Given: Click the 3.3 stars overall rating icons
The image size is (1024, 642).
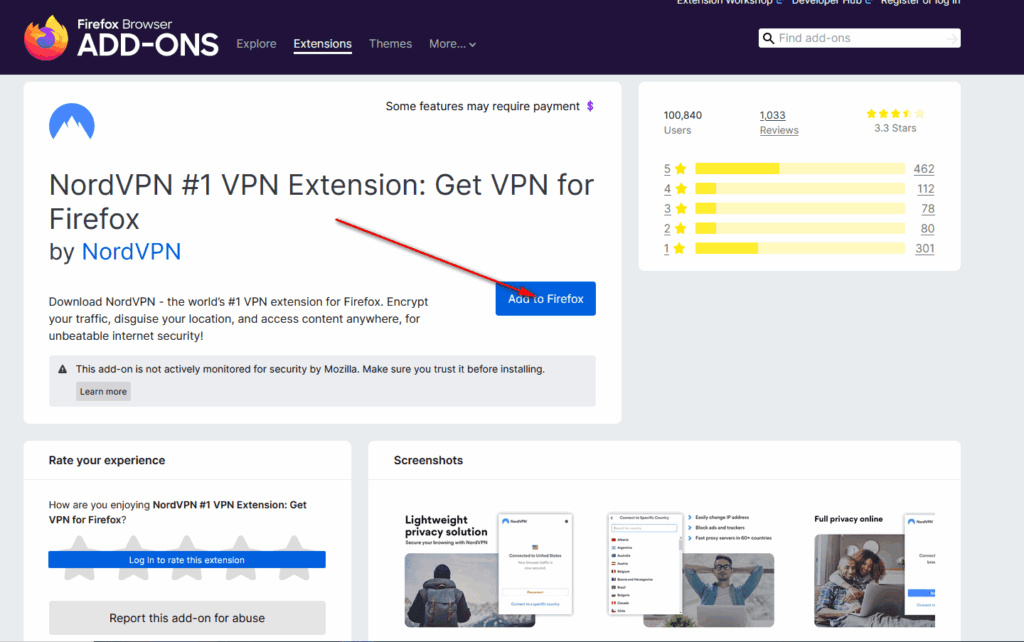Looking at the screenshot, I should tap(895, 114).
